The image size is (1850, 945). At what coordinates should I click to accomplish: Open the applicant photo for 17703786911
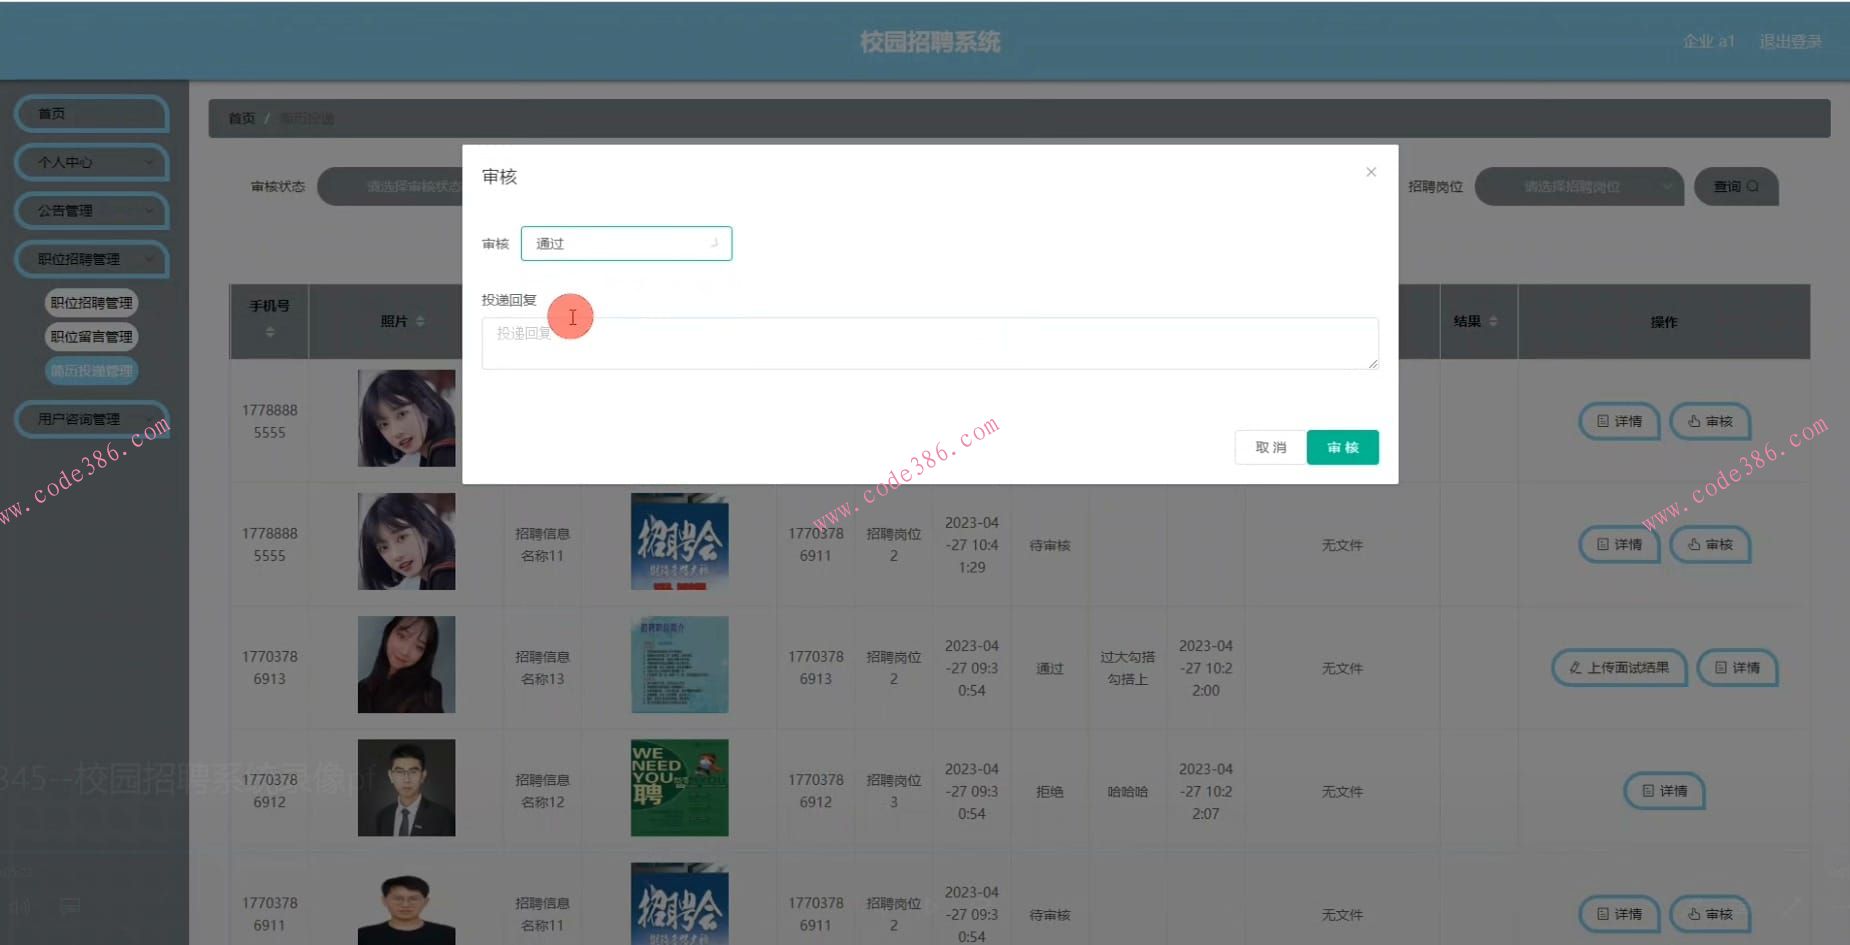pyautogui.click(x=407, y=908)
